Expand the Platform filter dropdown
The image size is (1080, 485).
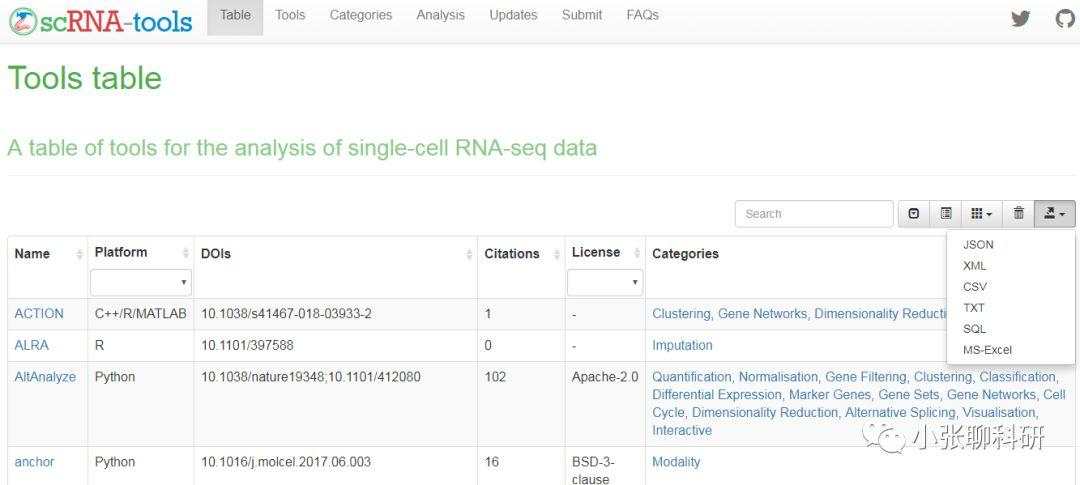pos(140,283)
